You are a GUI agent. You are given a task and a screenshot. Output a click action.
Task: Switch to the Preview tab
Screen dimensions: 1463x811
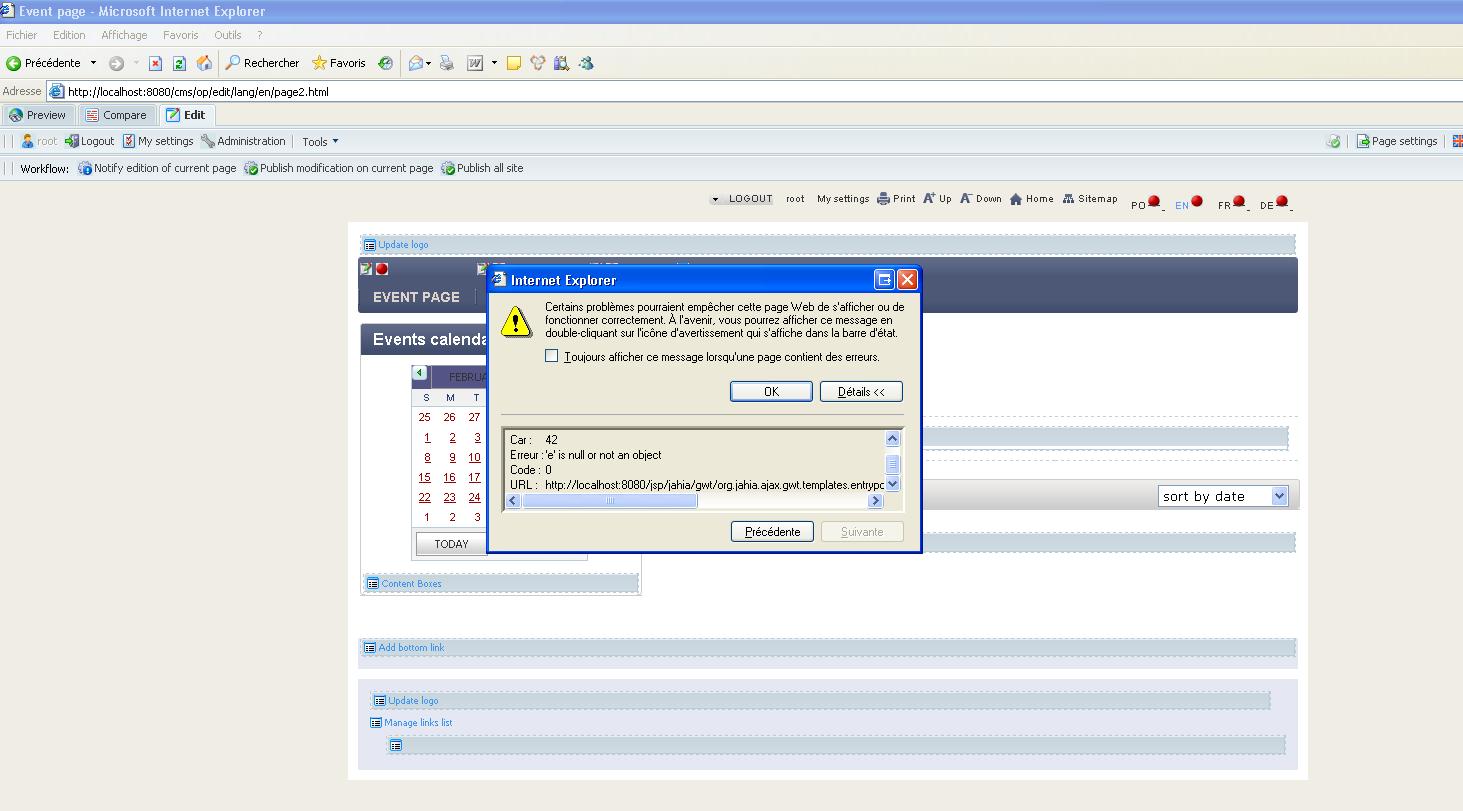point(38,115)
